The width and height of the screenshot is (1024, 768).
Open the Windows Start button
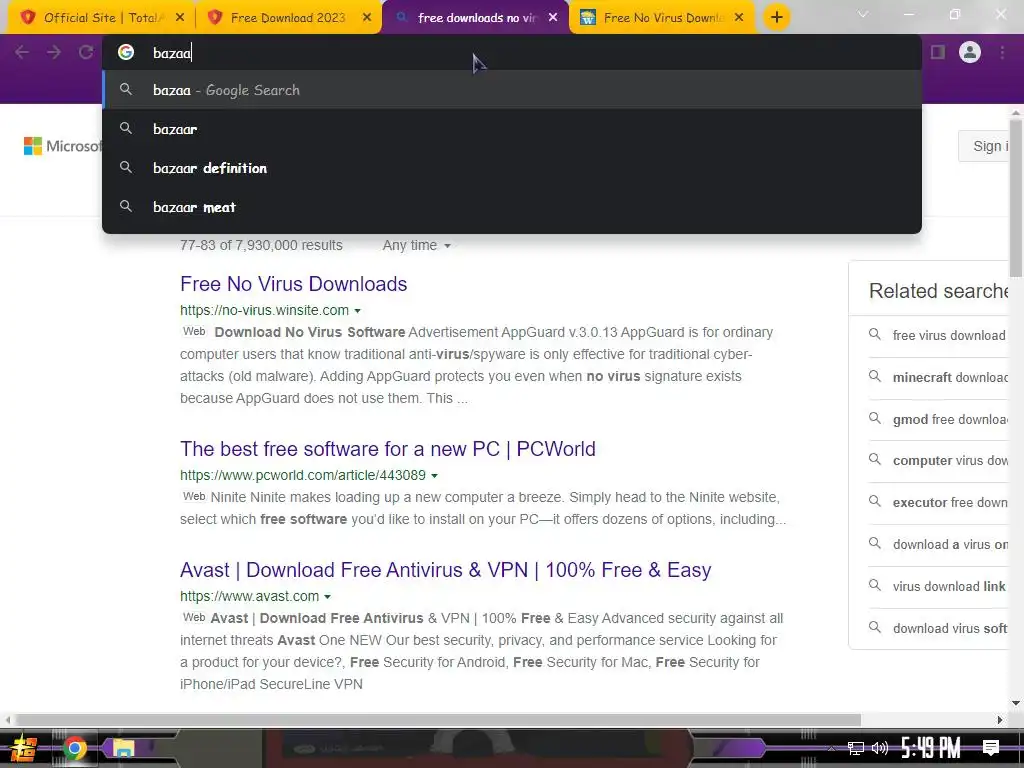[x=24, y=748]
